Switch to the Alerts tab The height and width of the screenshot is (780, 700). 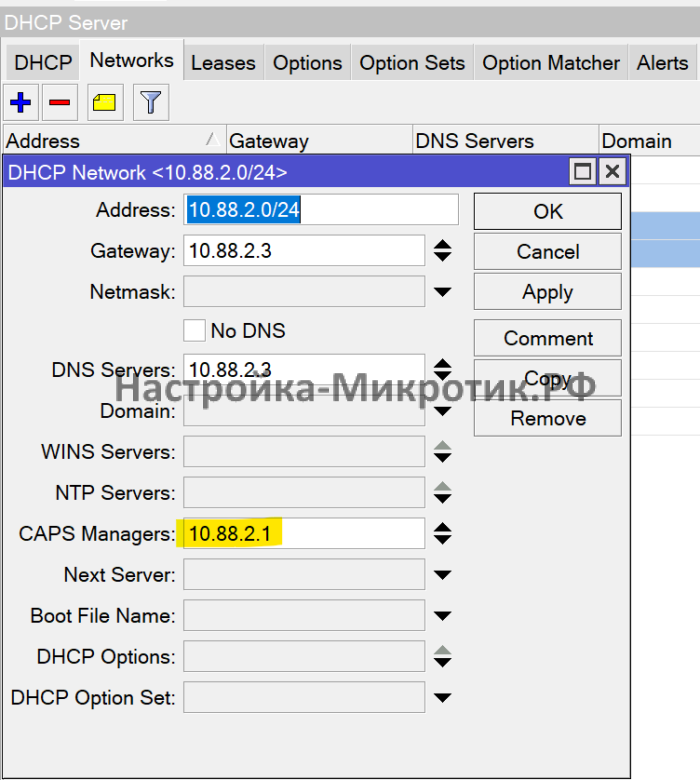(x=662, y=63)
